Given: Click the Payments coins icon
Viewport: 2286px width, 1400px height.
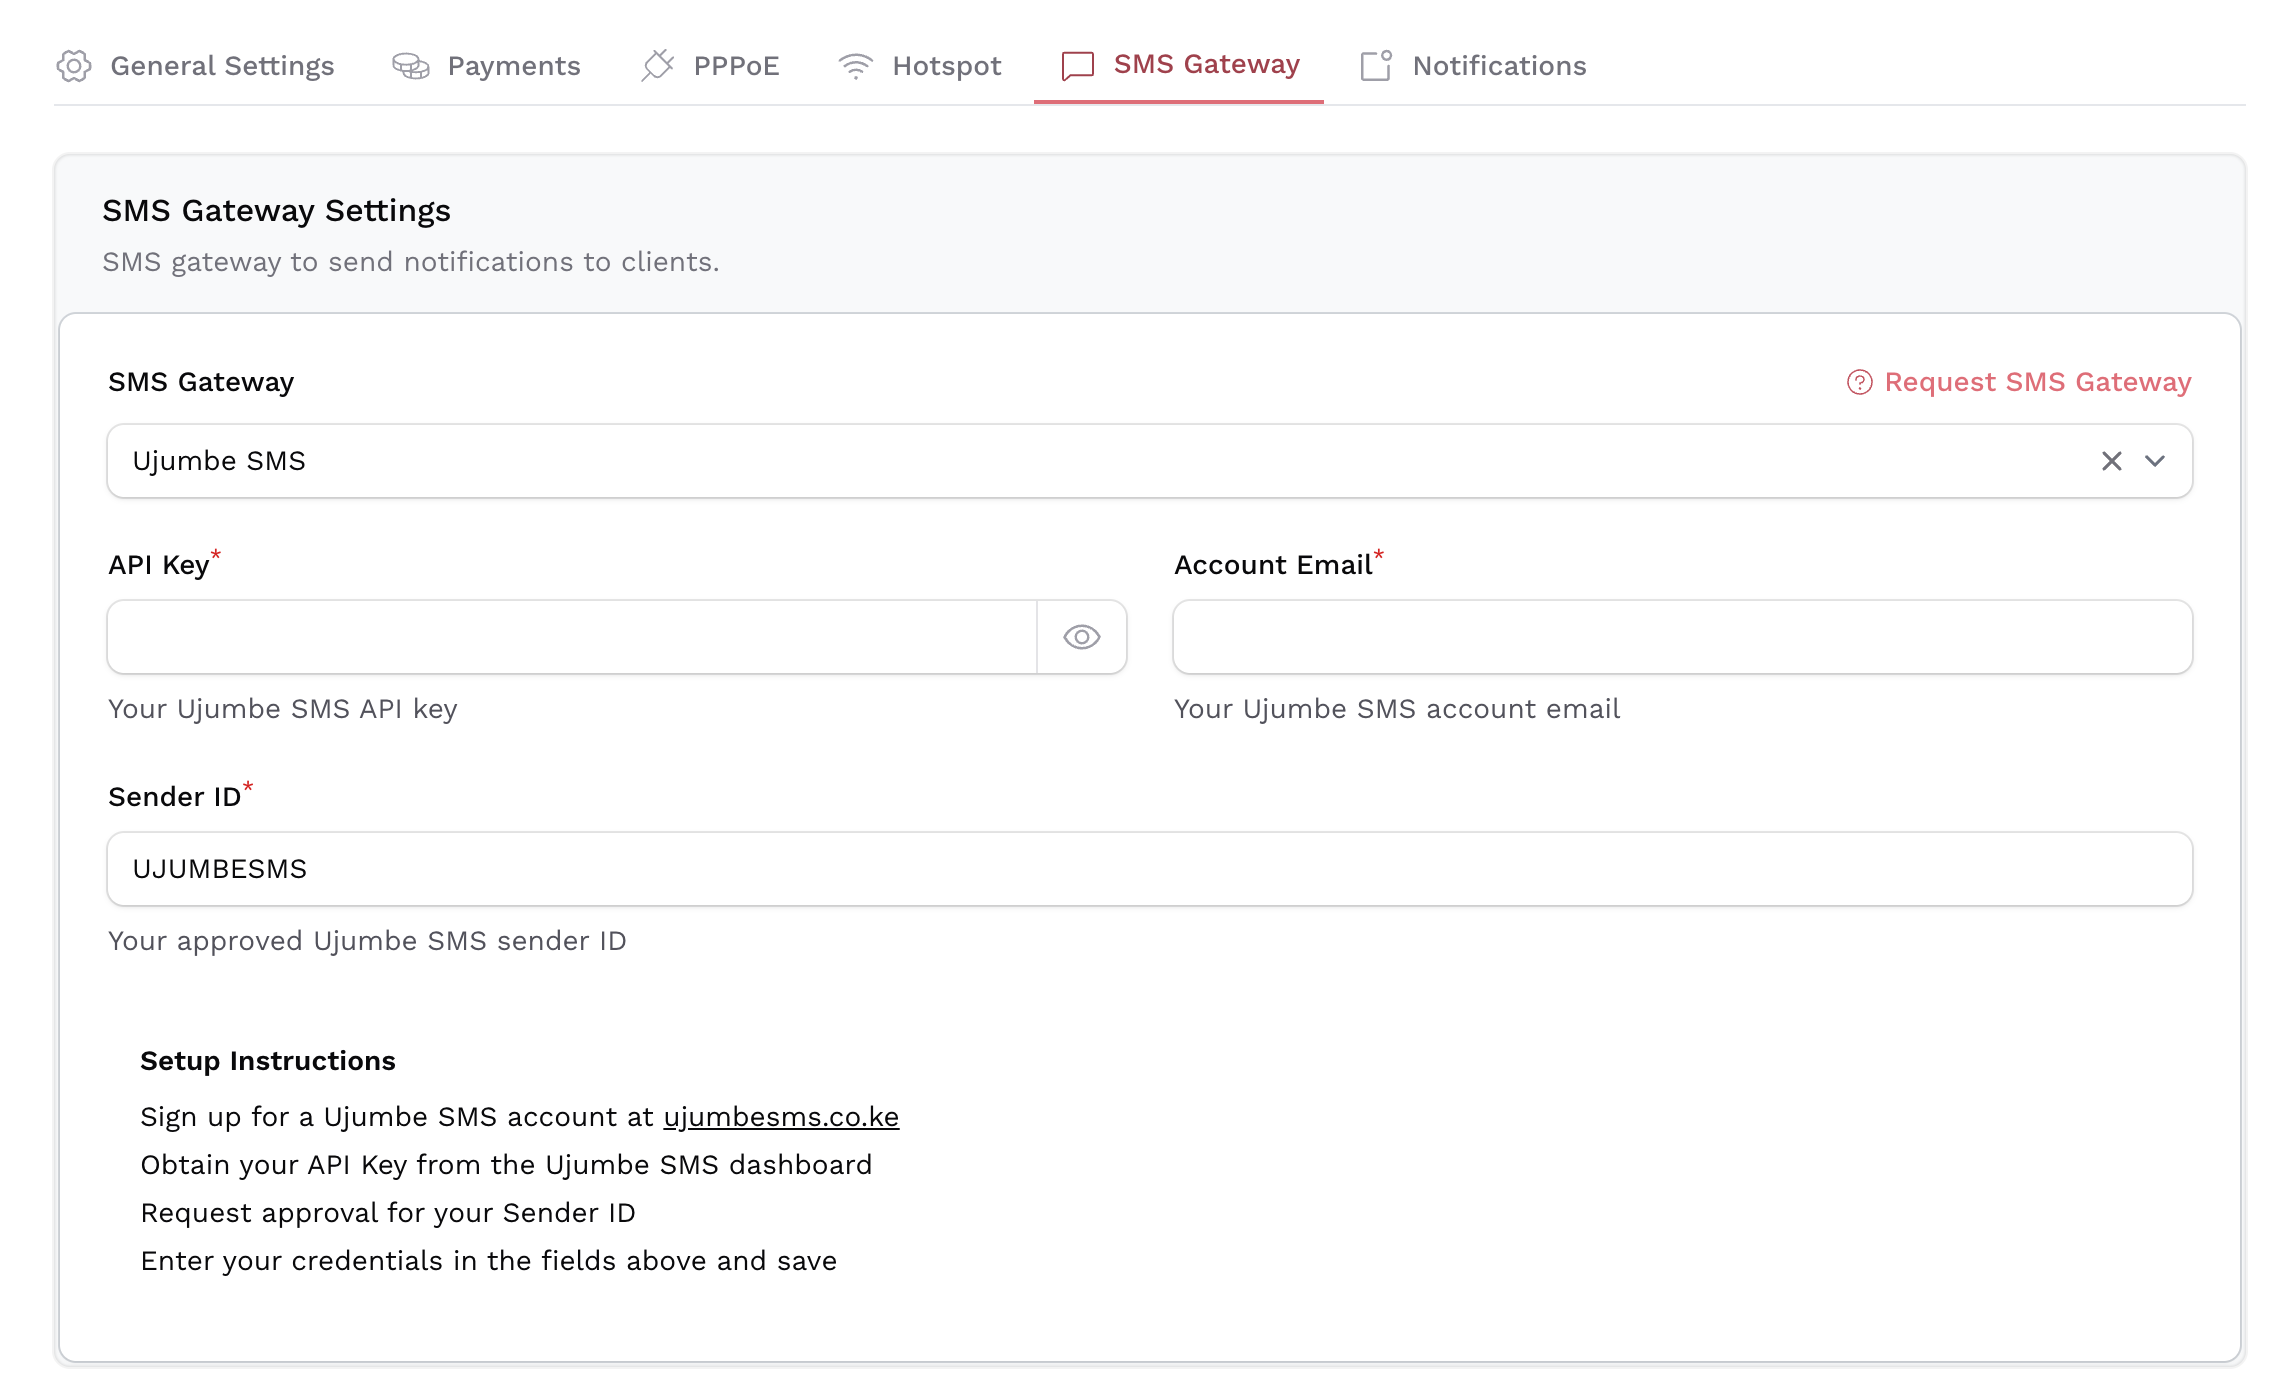Looking at the screenshot, I should point(411,66).
